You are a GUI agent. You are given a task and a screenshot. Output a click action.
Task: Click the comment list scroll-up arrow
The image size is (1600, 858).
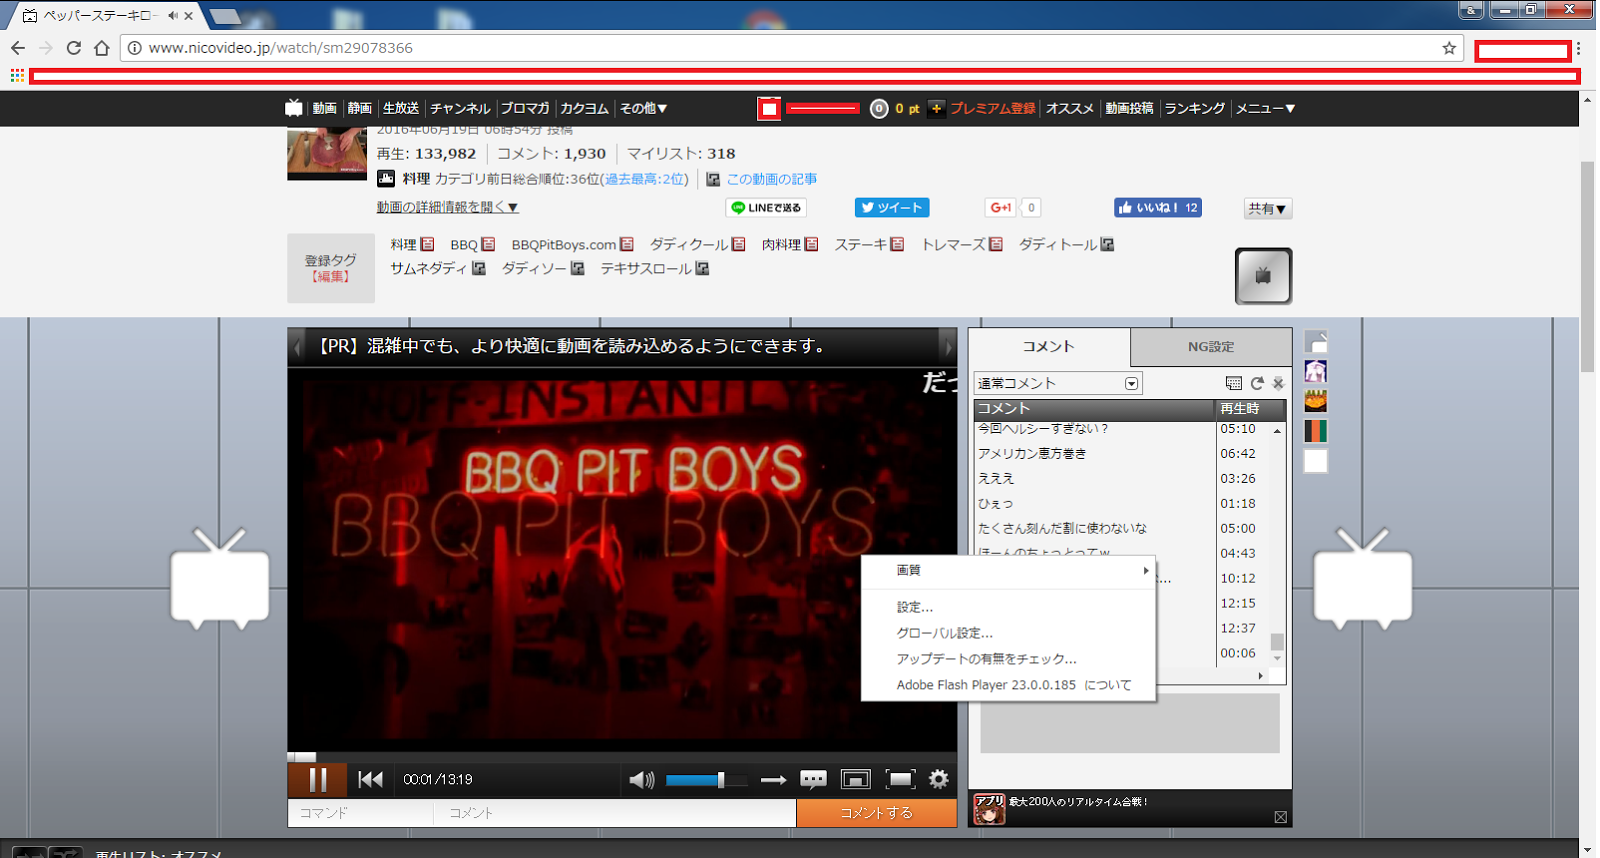click(x=1277, y=430)
